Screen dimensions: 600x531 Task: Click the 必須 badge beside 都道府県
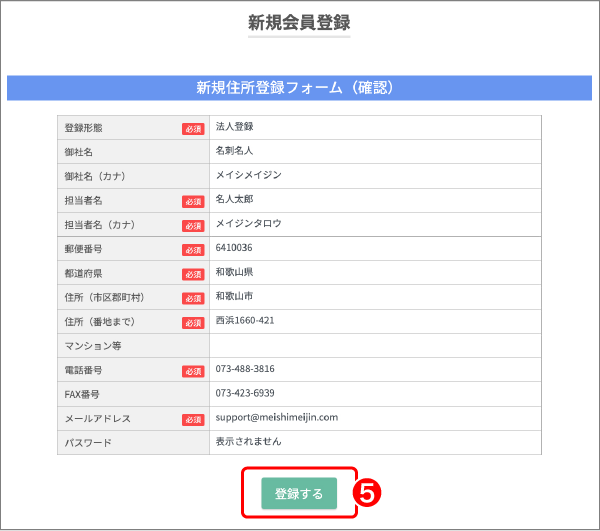193,274
